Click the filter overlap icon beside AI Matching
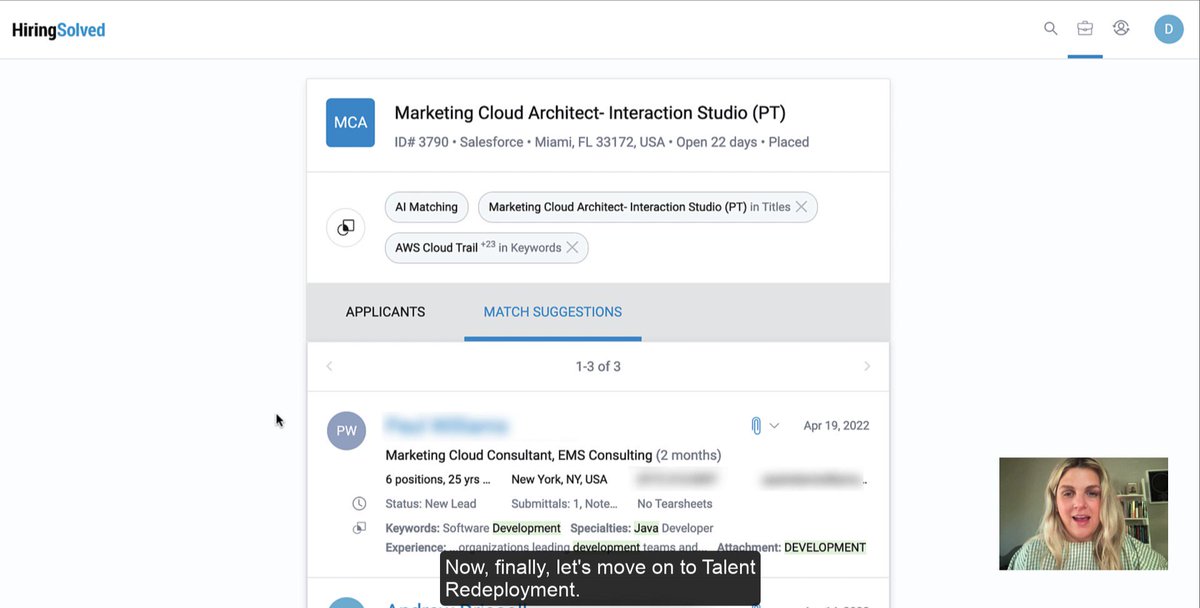Screen dimensions: 1200x608 pos(346,228)
